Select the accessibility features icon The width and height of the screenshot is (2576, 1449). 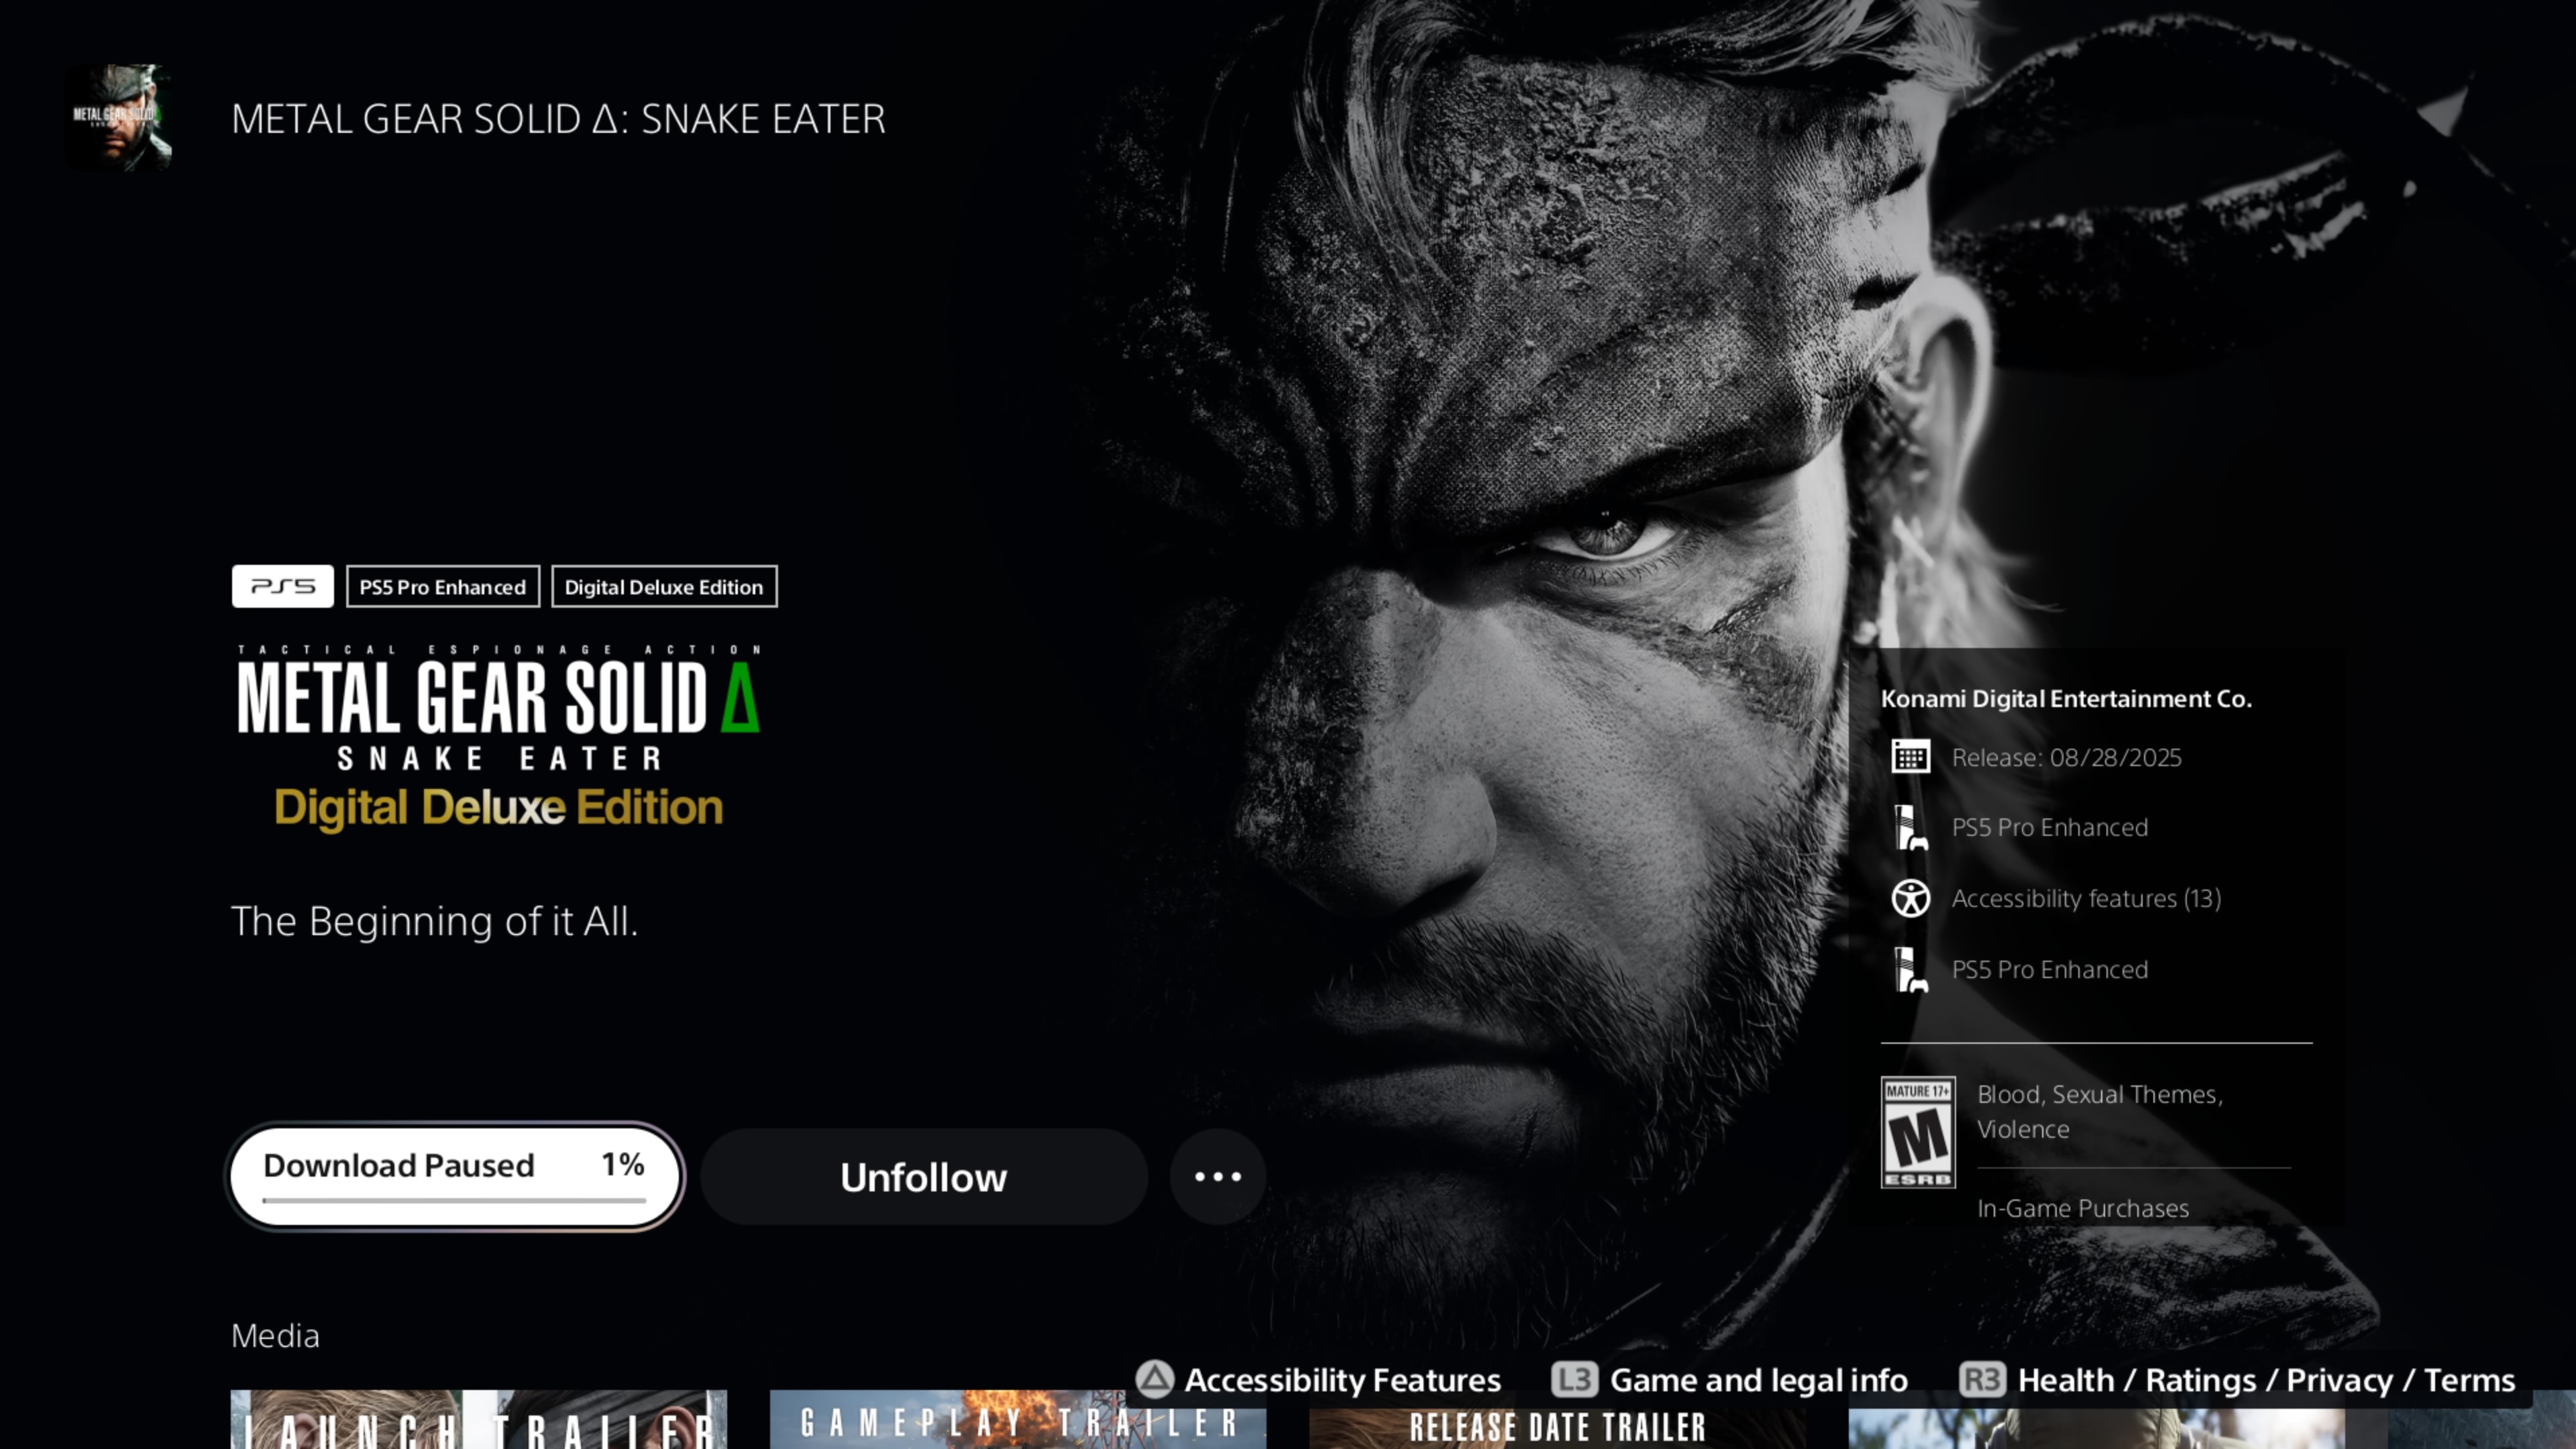tap(1910, 898)
